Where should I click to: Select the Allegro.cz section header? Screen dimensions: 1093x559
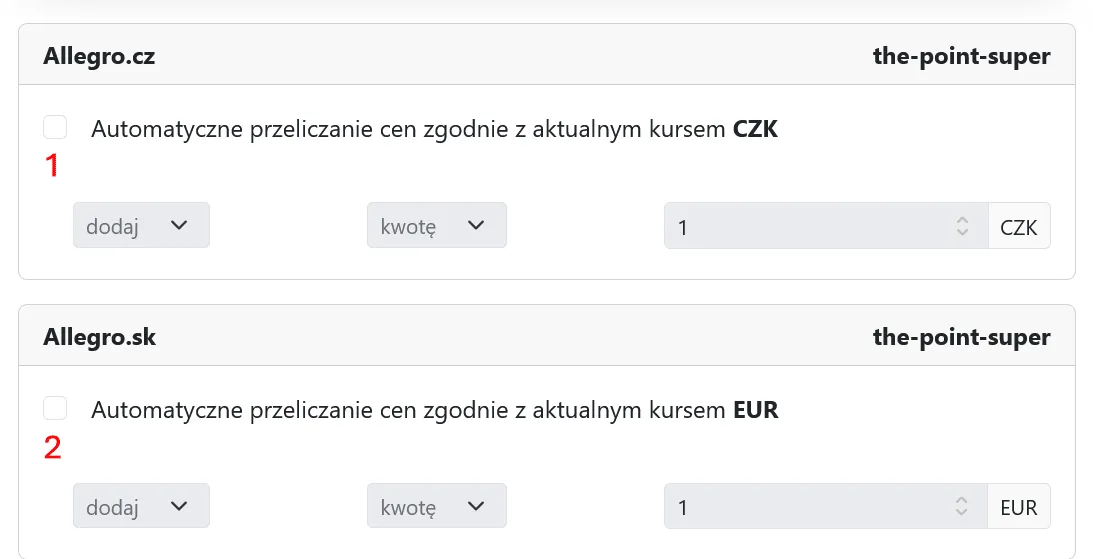99,56
